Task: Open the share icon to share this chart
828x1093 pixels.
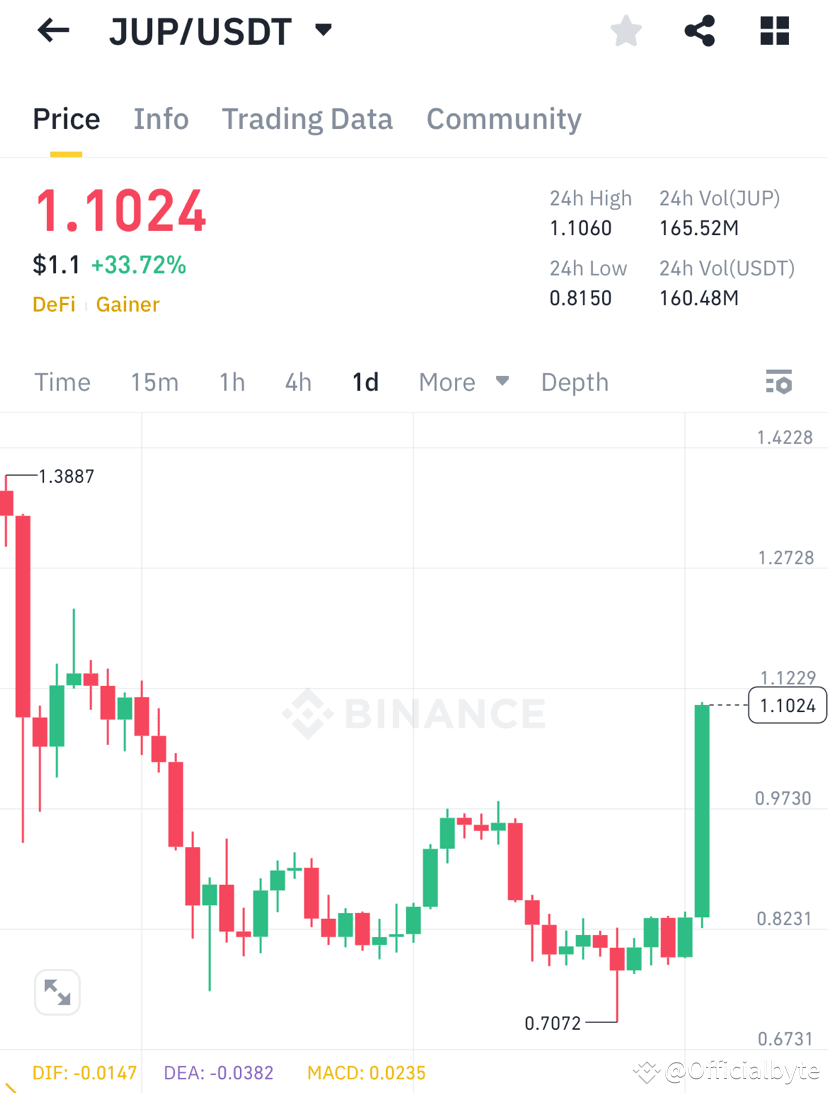Action: click(x=699, y=30)
